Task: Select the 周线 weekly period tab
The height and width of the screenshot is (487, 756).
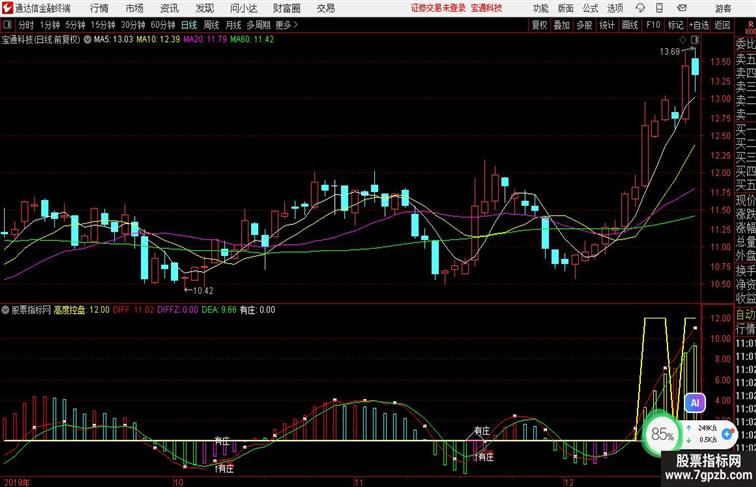Action: tap(211, 25)
